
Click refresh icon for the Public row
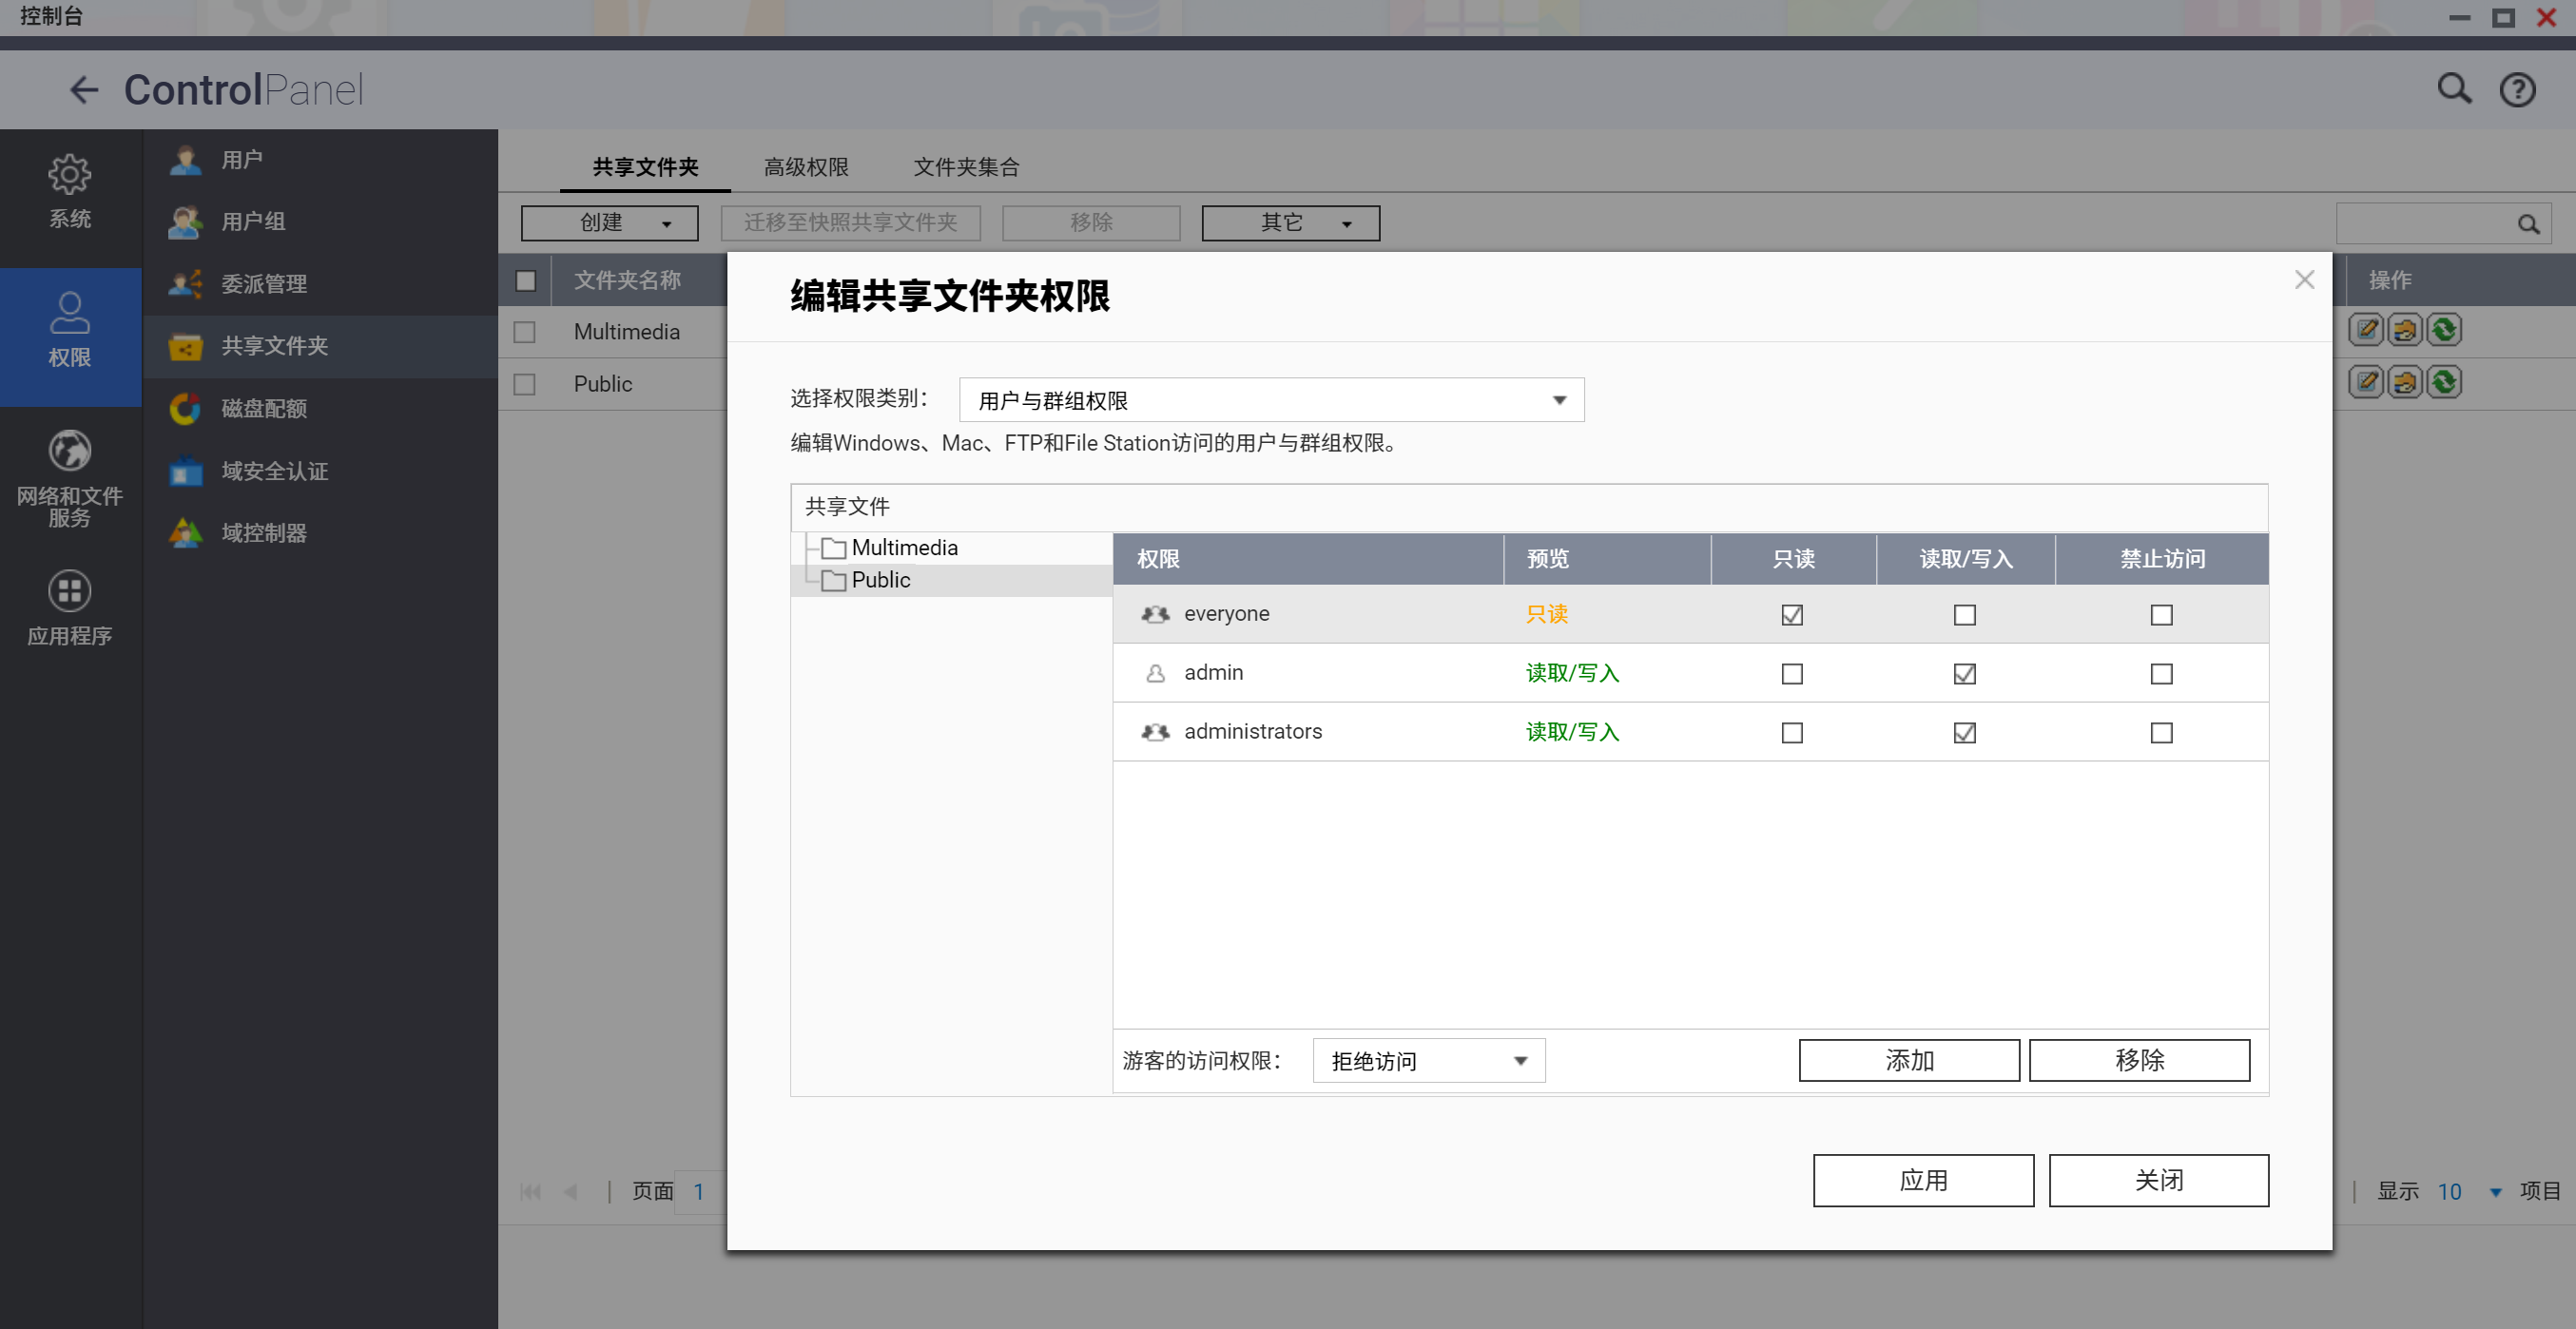[x=2444, y=382]
